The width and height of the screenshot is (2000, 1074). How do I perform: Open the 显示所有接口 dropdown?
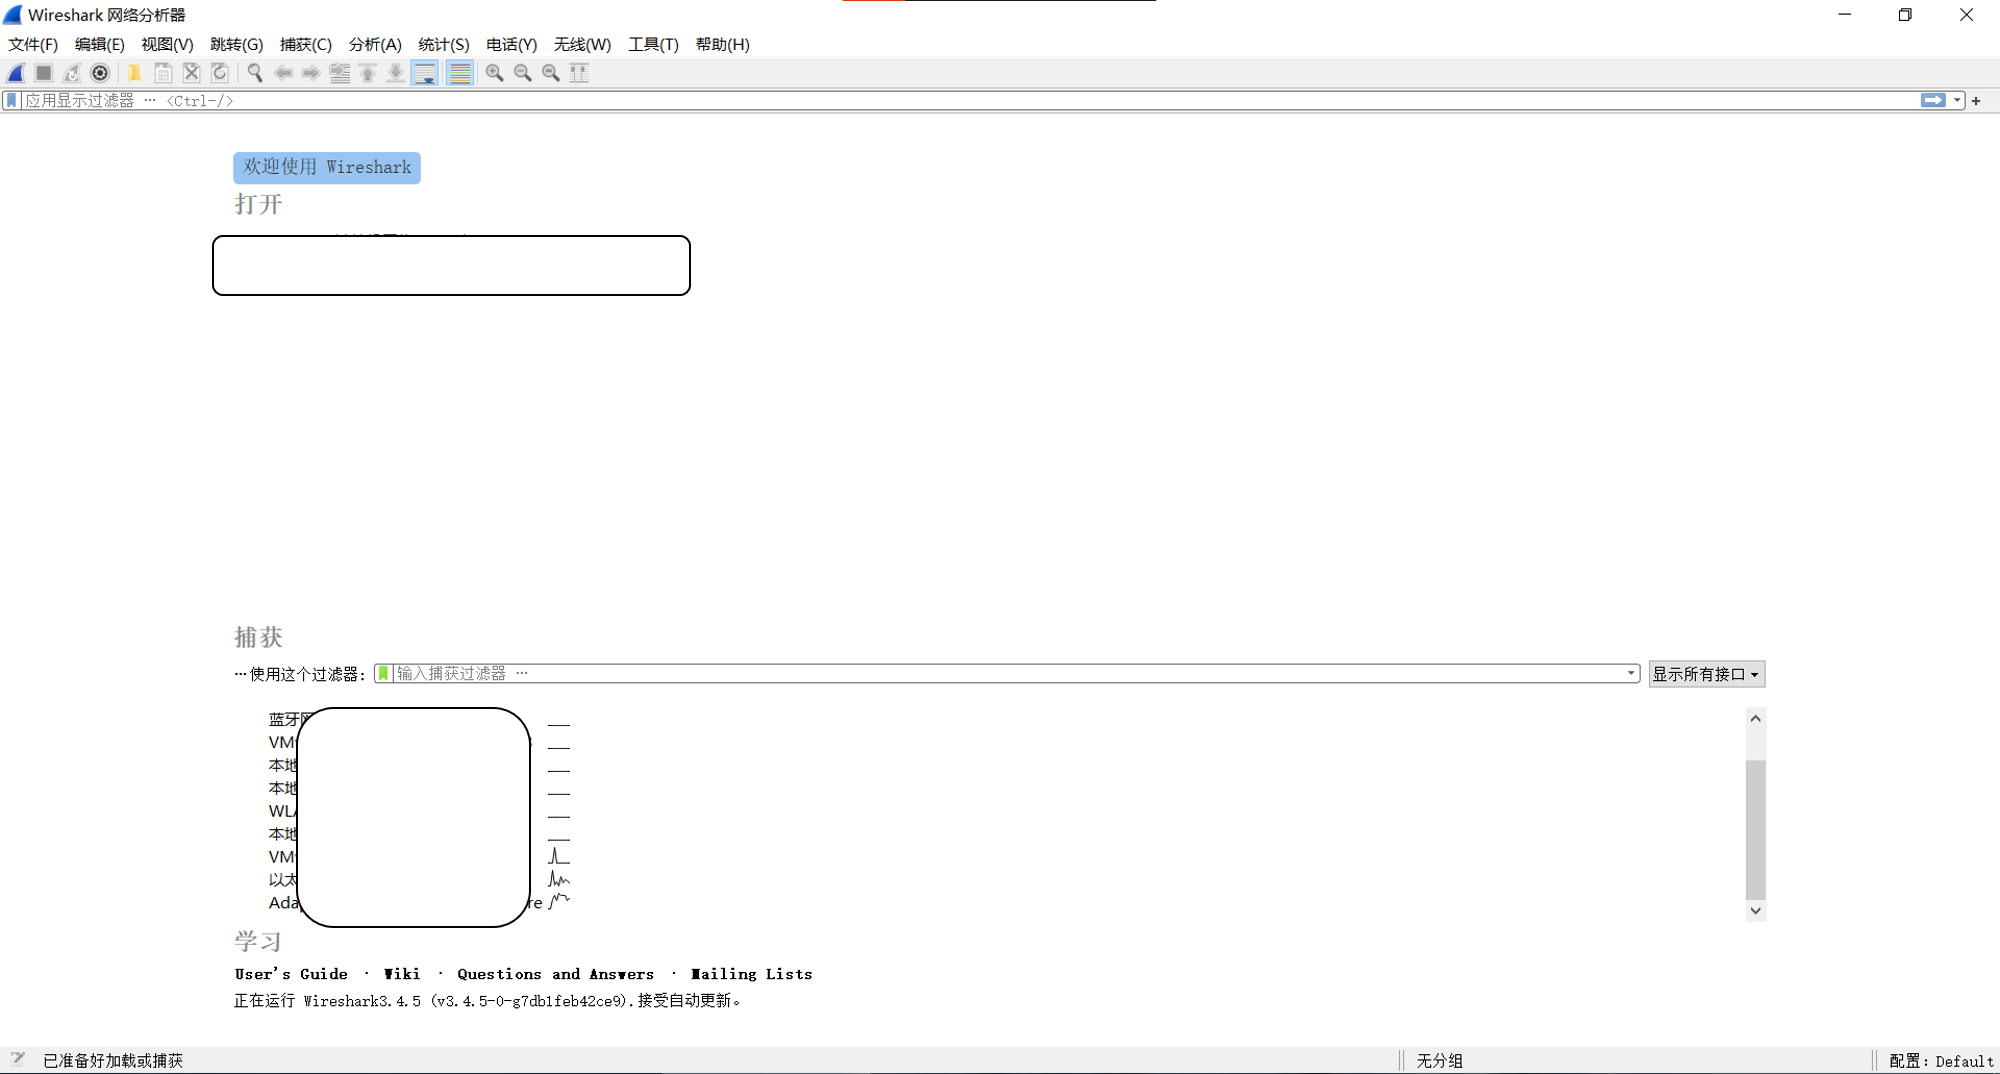point(1706,674)
